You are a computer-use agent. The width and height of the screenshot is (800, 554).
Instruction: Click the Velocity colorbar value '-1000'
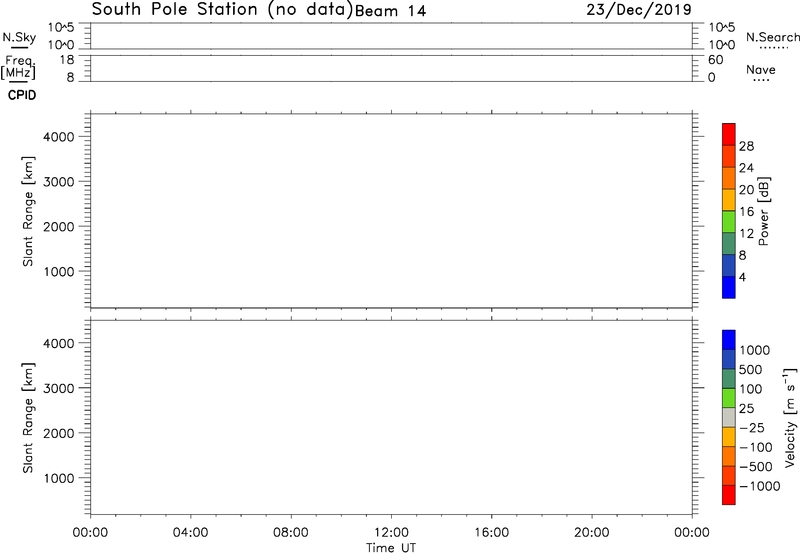click(759, 486)
